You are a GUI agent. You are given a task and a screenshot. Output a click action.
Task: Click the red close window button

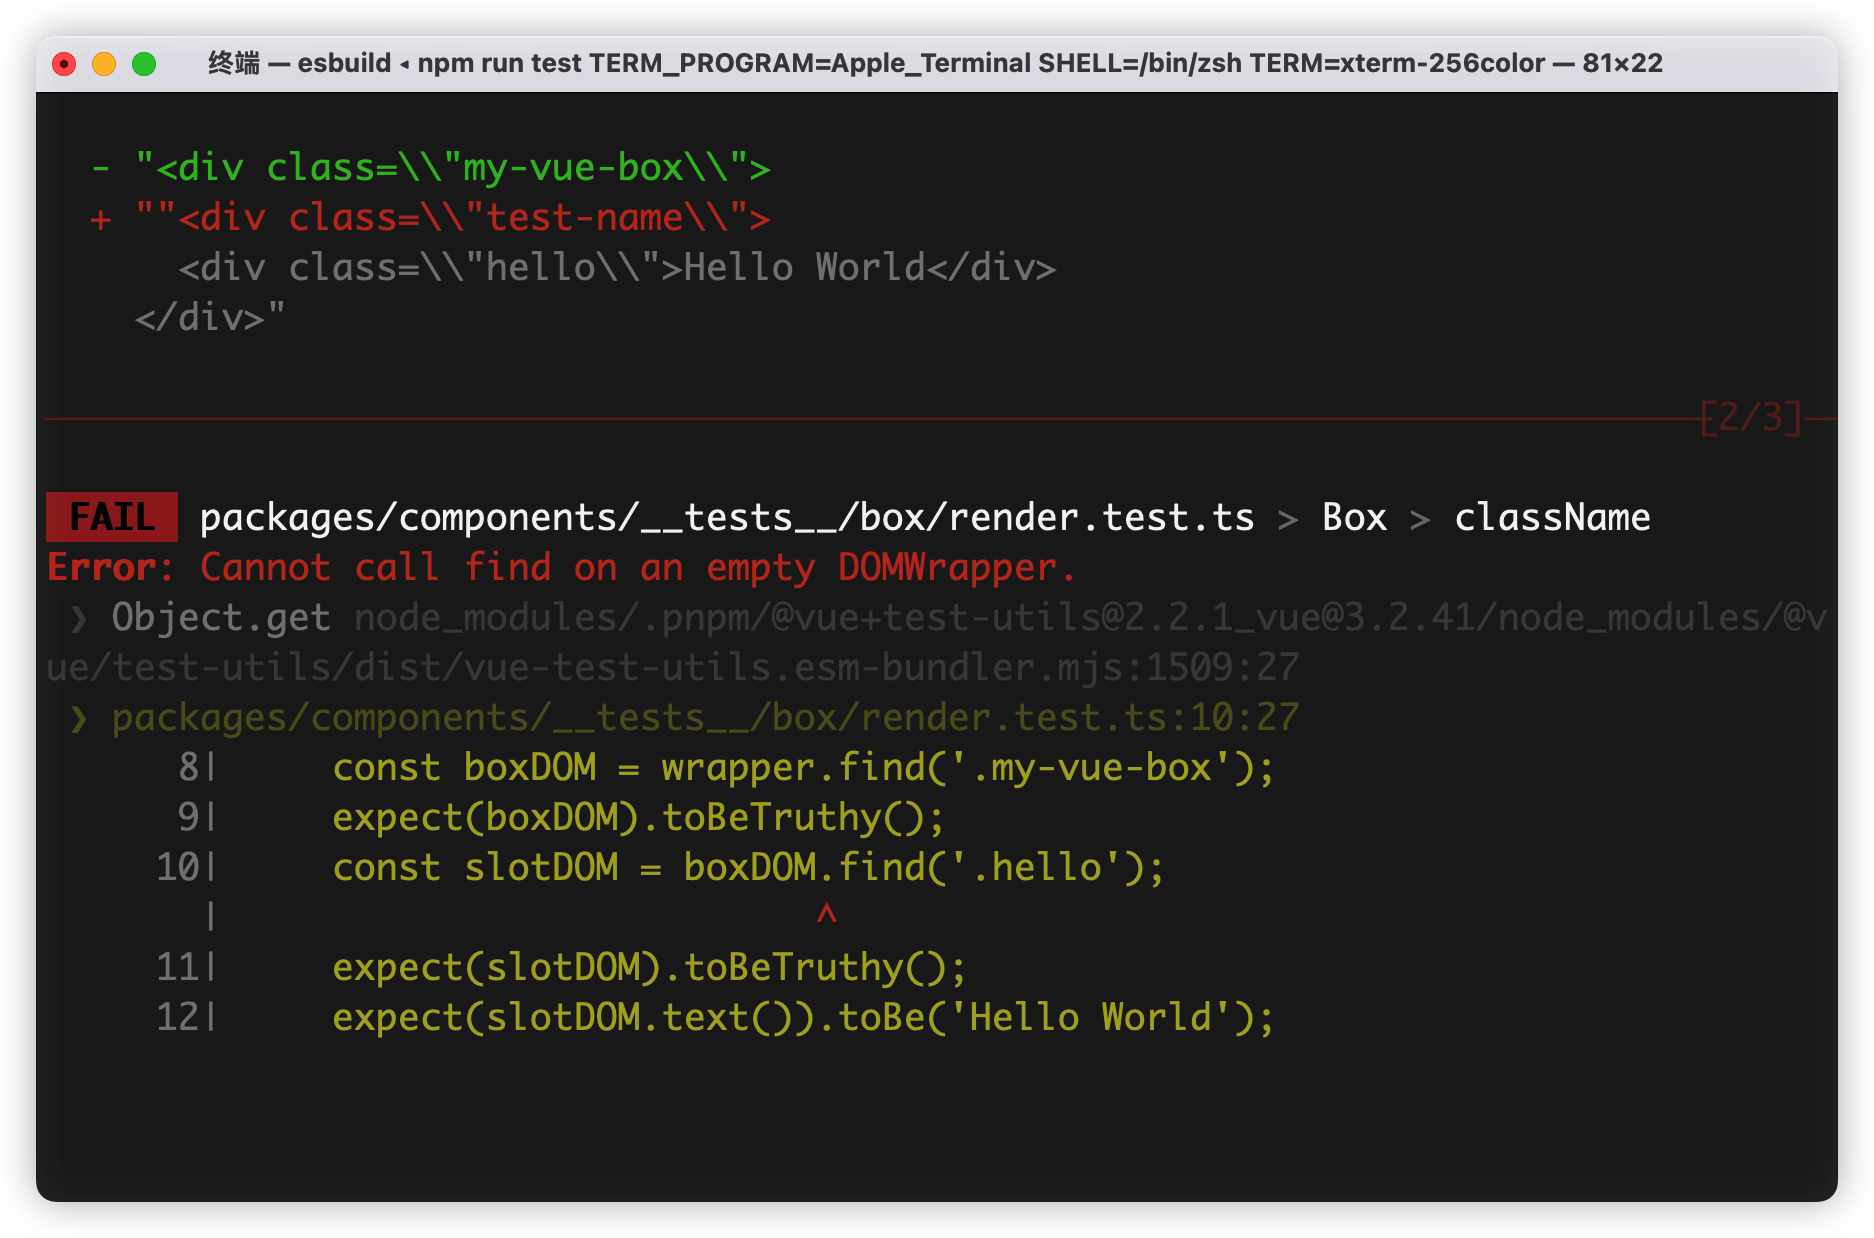[64, 64]
